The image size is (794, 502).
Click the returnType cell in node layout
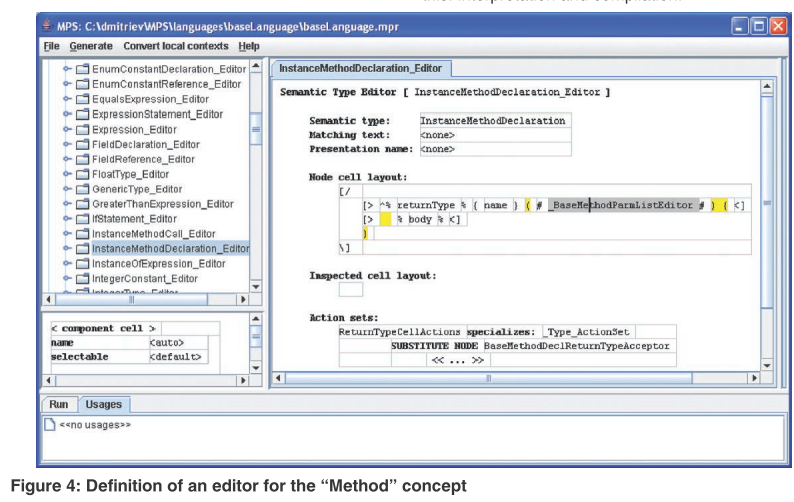pos(426,205)
